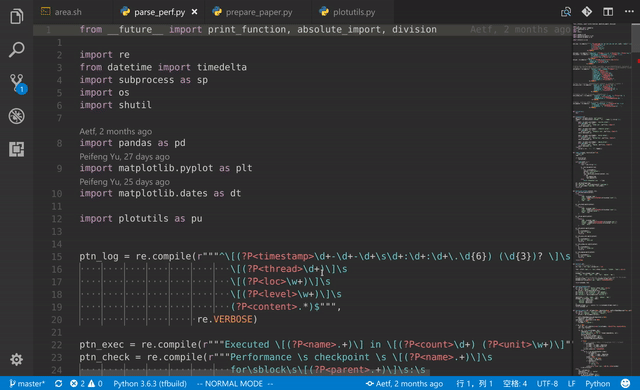The image size is (640, 390).
Task: Click the import matplotlib.pyplot as plt line
Action: coord(166,168)
